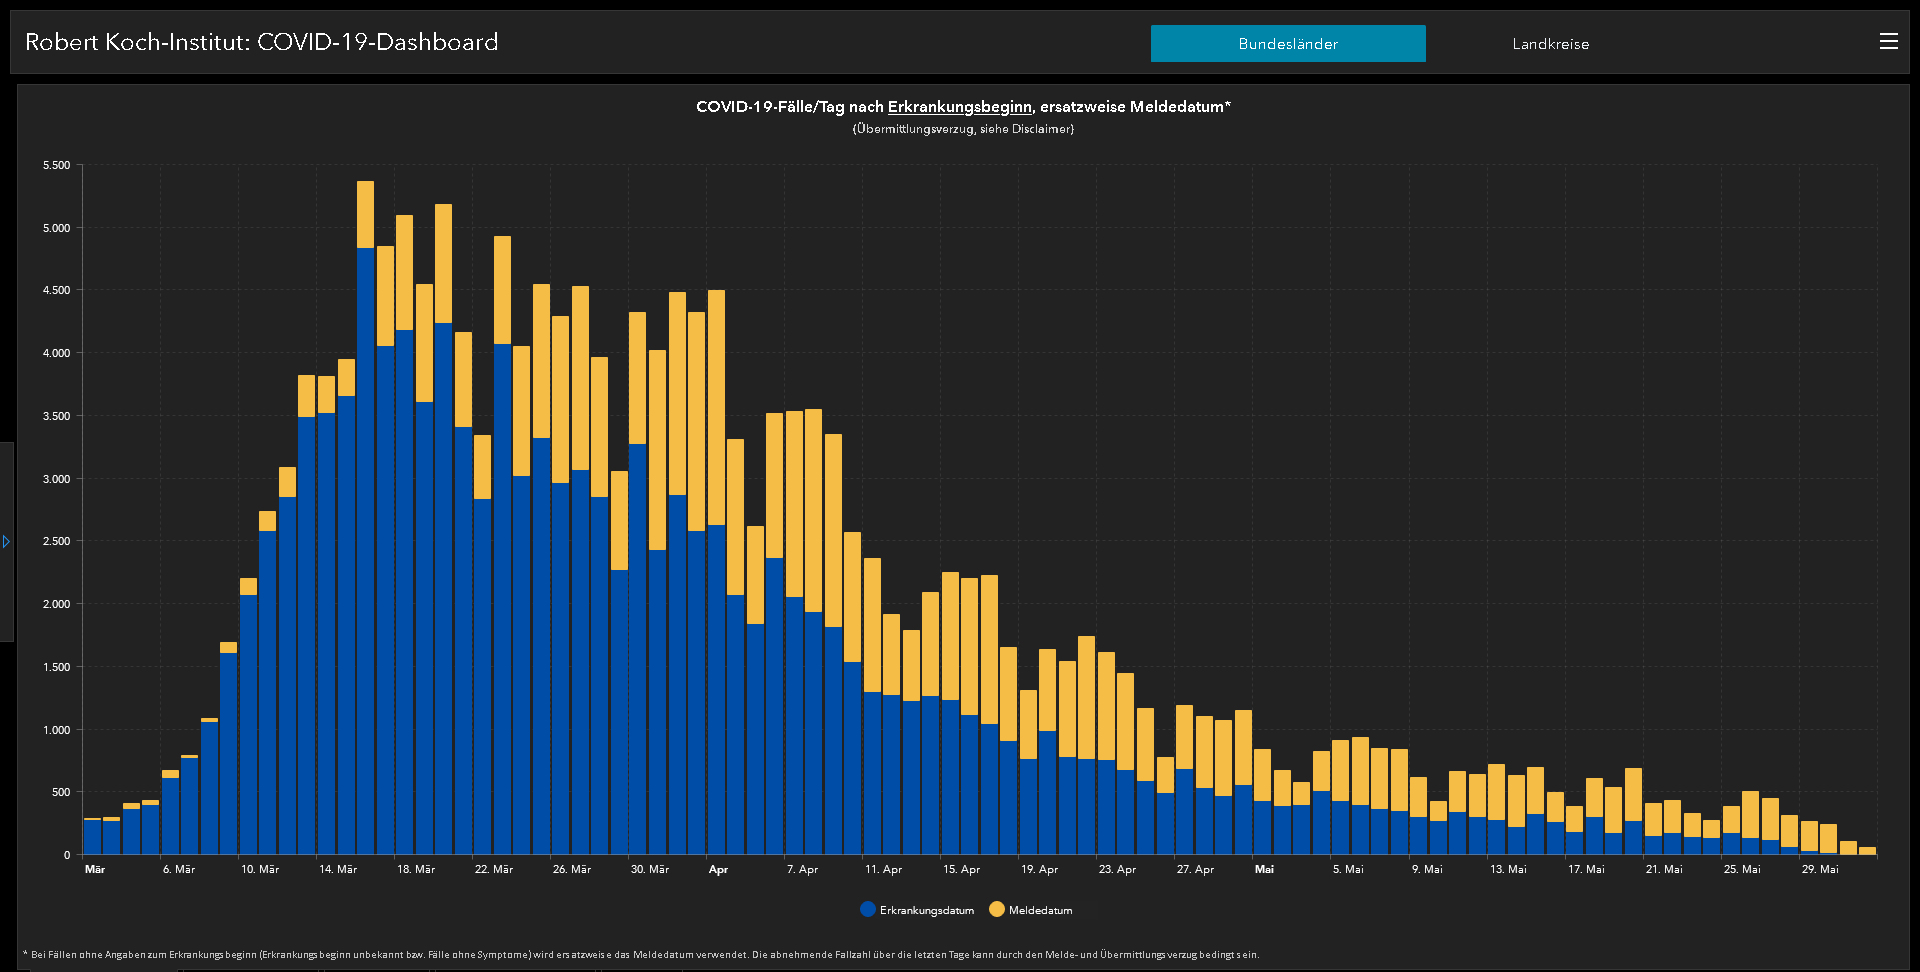Click the bold Mai label on the x-axis
This screenshot has width=1920, height=972.
(x=1264, y=869)
